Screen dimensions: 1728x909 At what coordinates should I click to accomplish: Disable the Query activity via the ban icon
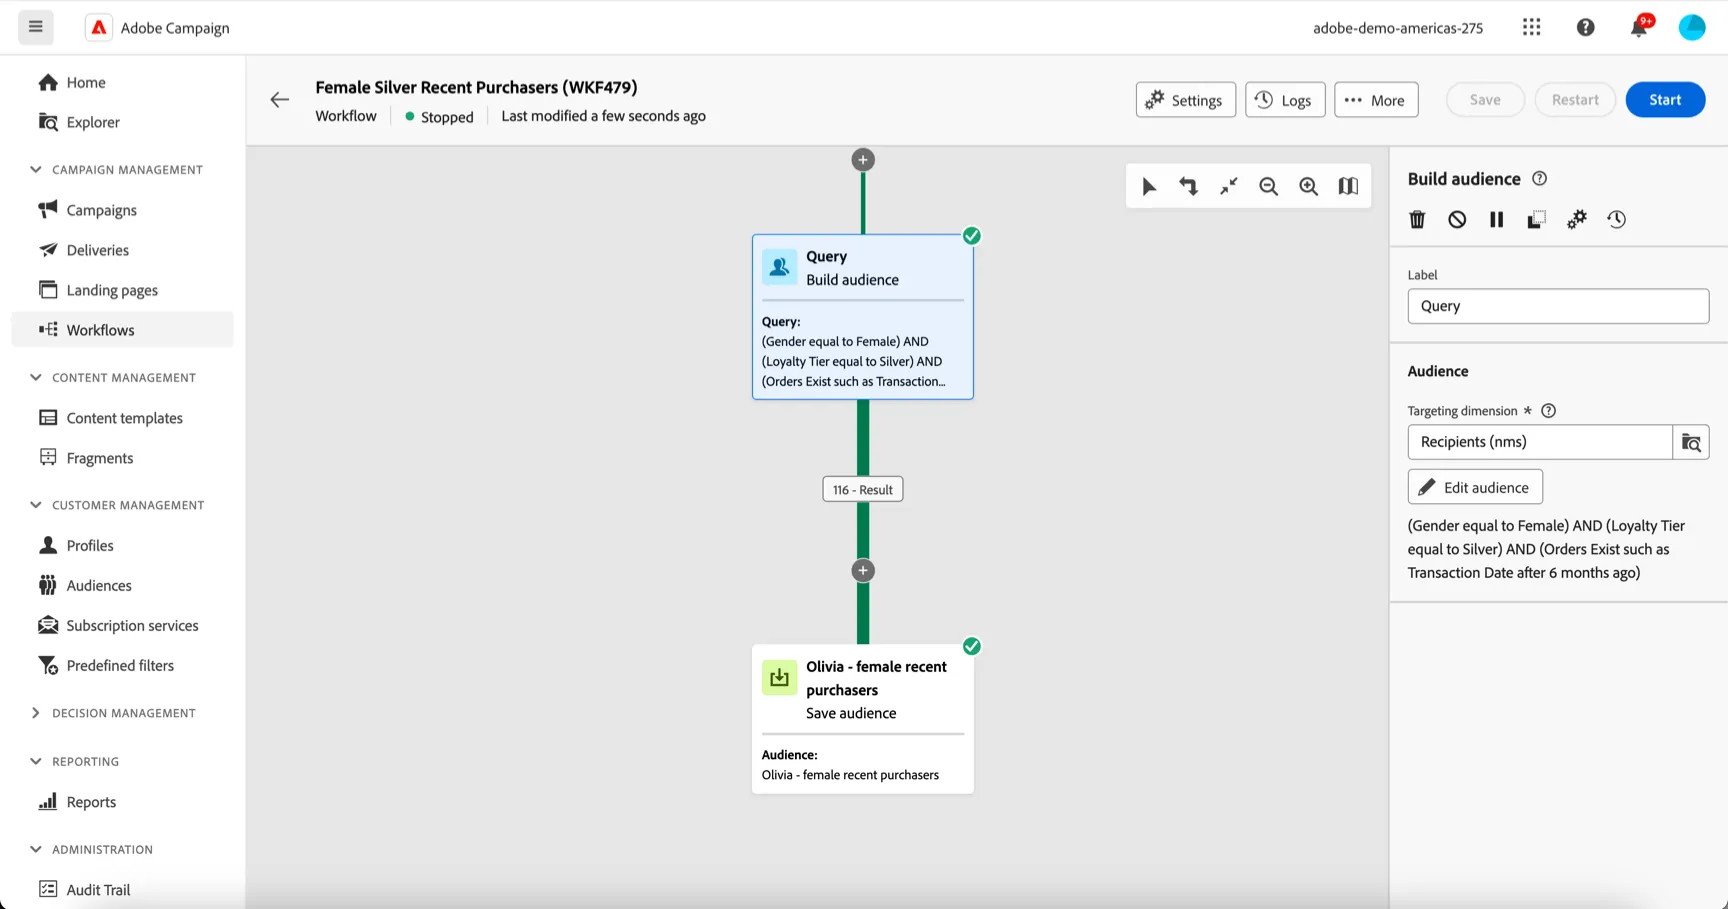(x=1457, y=220)
